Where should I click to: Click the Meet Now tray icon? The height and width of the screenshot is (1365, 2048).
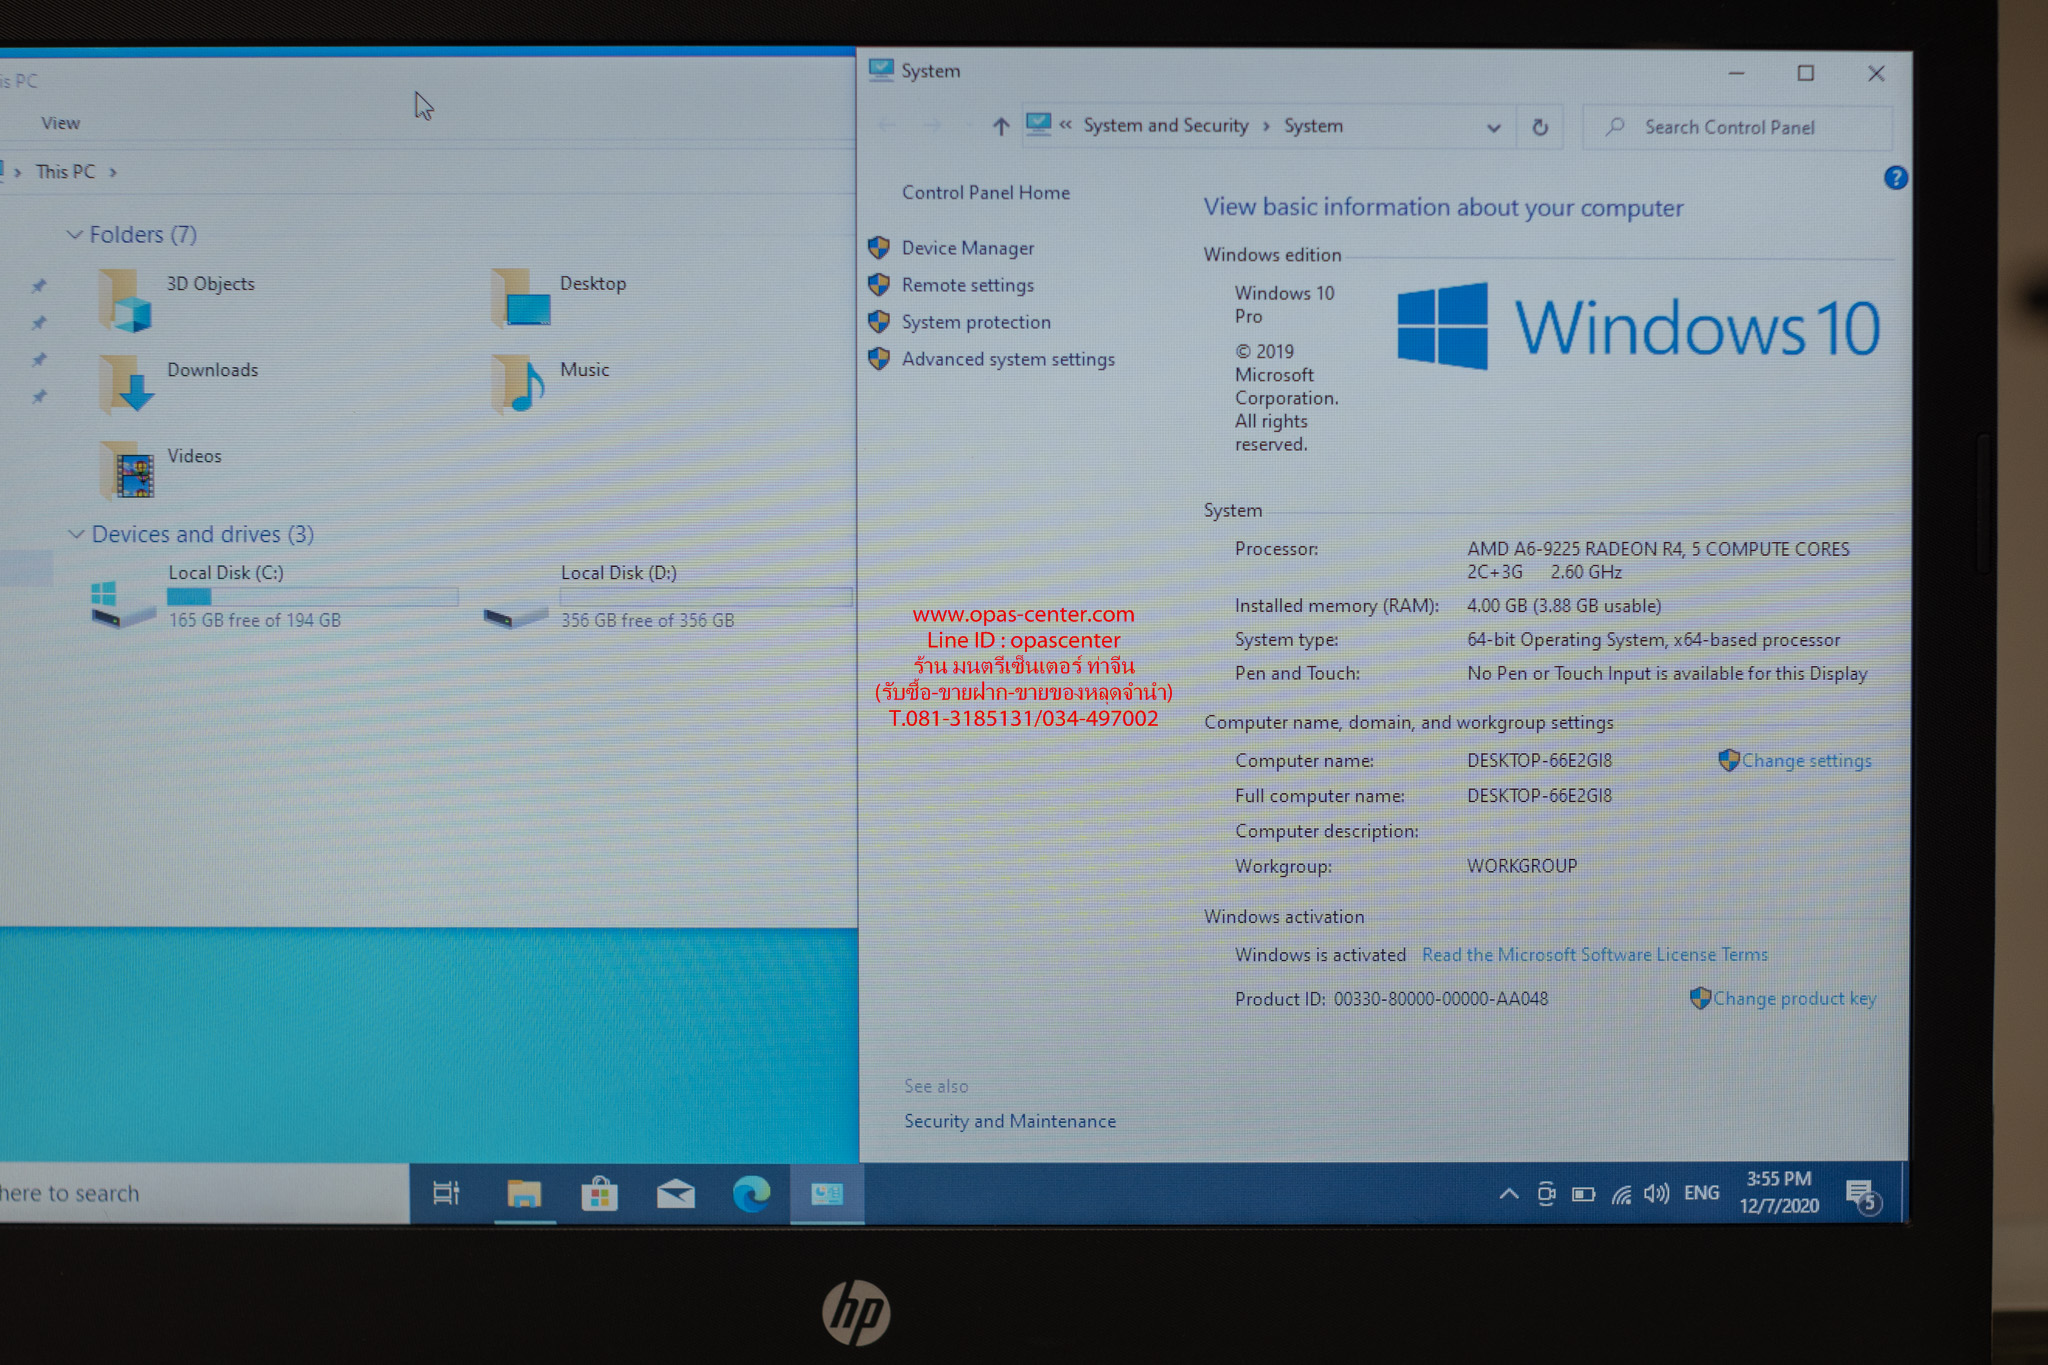1546,1193
